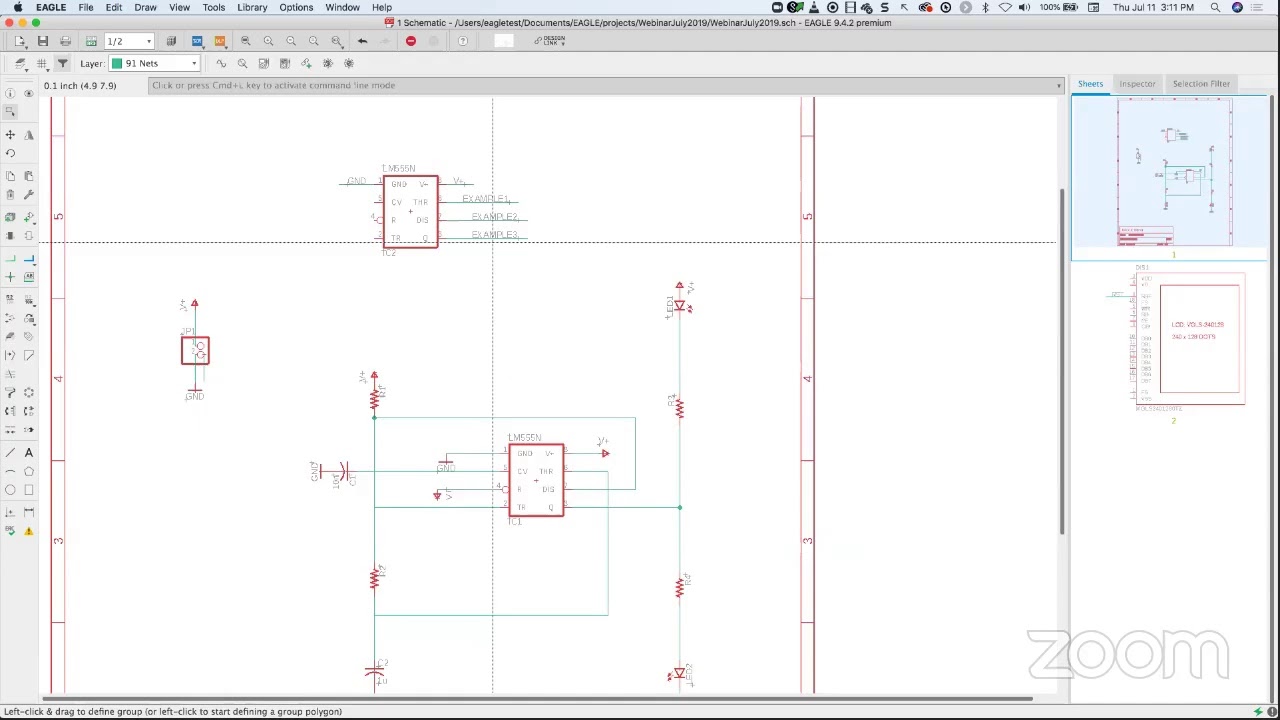Click the Bluetooth menu bar icon
This screenshot has width=1280, height=720.
[985, 7]
